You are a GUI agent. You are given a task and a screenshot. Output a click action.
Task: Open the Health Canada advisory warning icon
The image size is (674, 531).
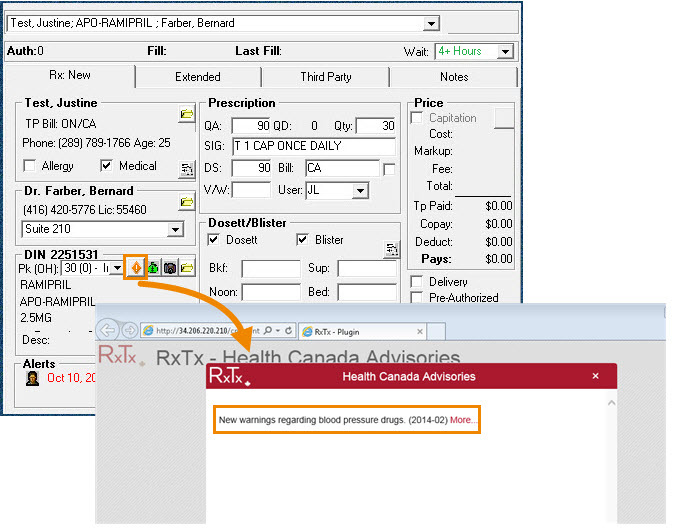[x=136, y=268]
